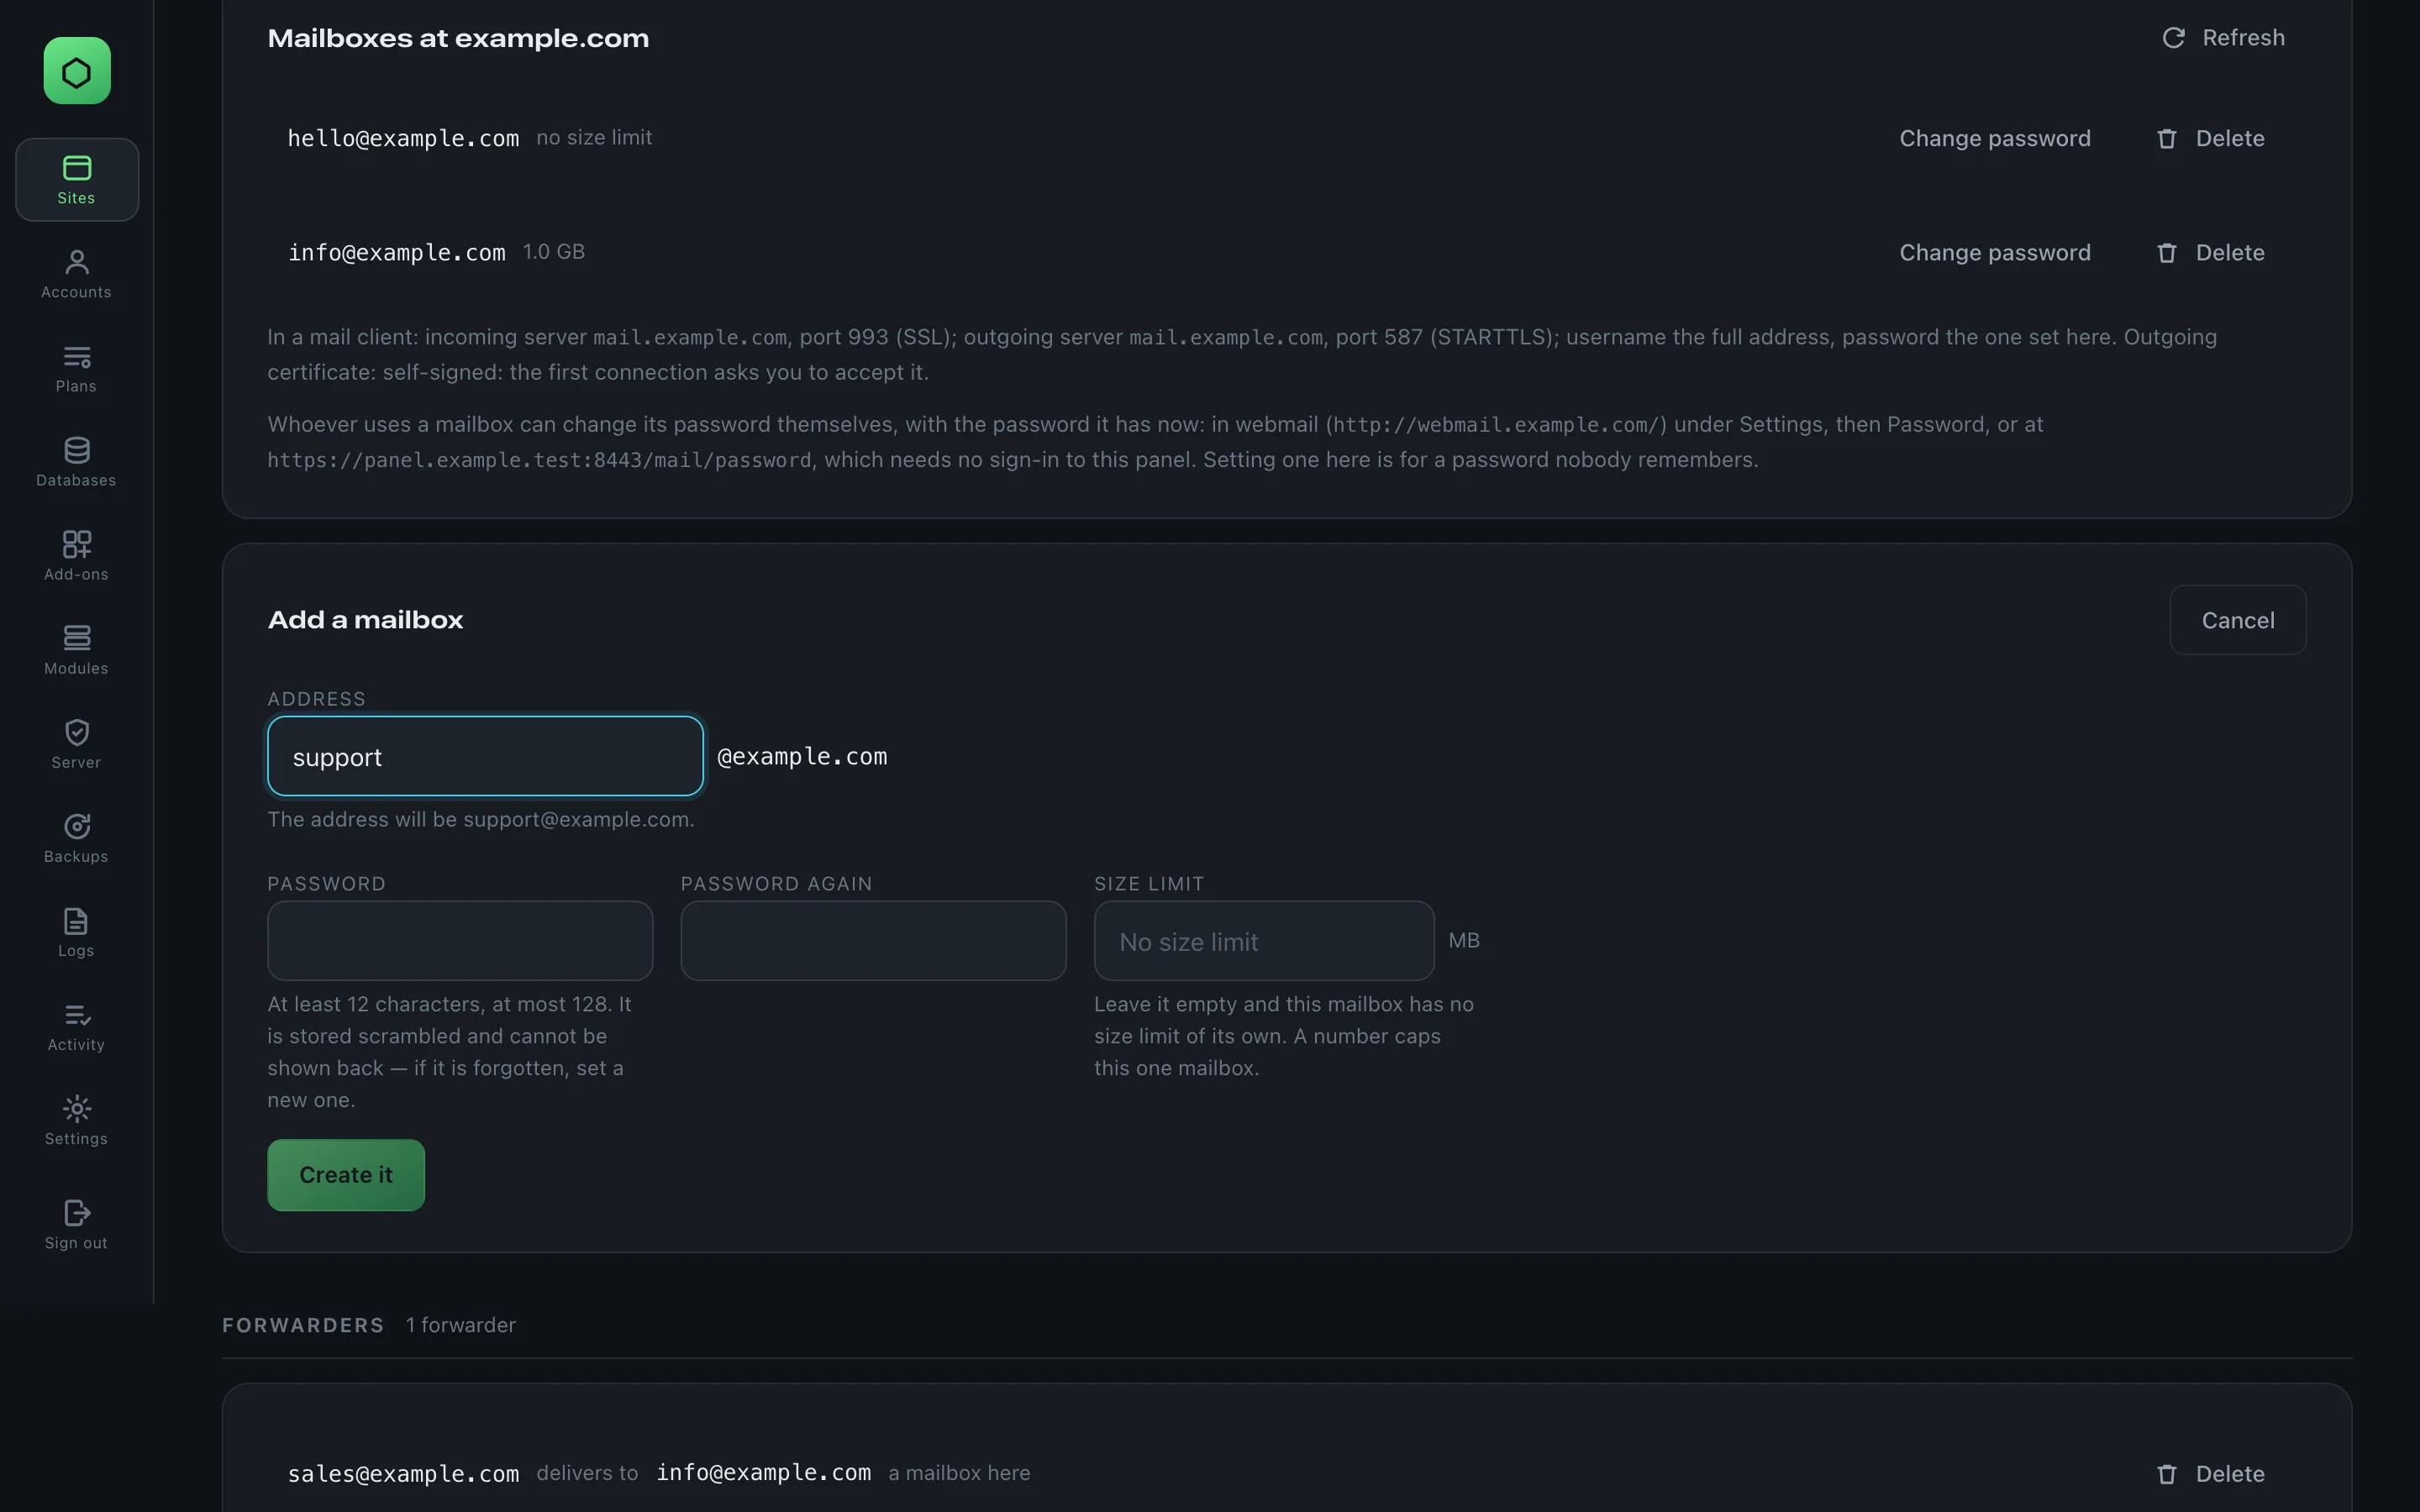Image resolution: width=2420 pixels, height=1512 pixels.
Task: Click the Password input field
Action: pyautogui.click(x=460, y=941)
